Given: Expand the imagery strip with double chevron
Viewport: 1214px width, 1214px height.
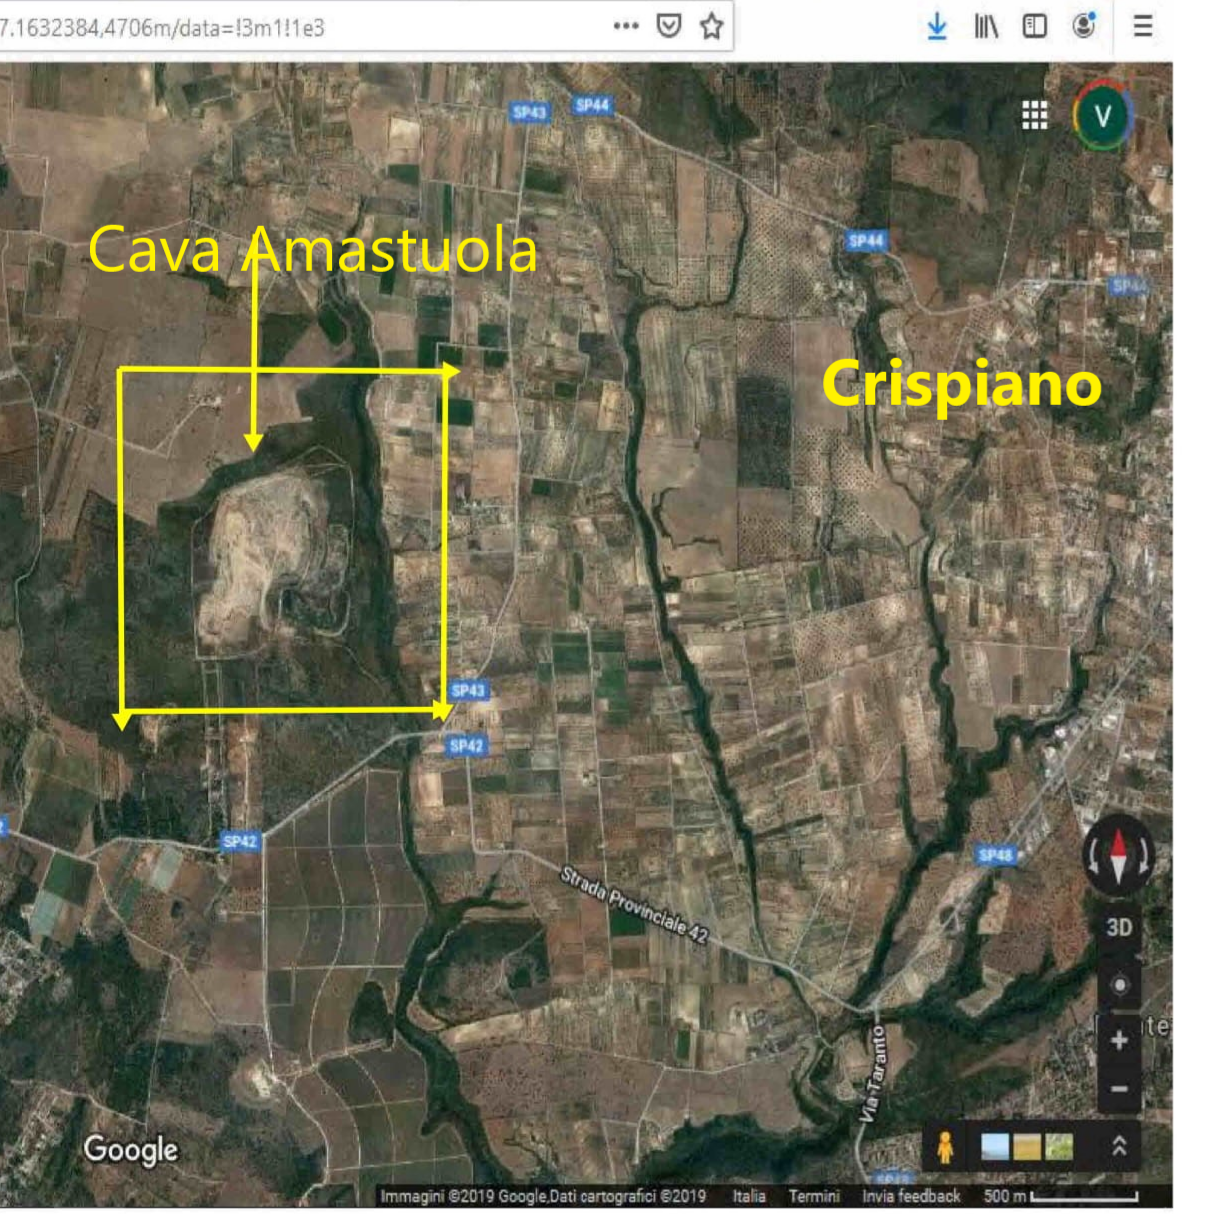Looking at the screenshot, I should pos(1119,1146).
